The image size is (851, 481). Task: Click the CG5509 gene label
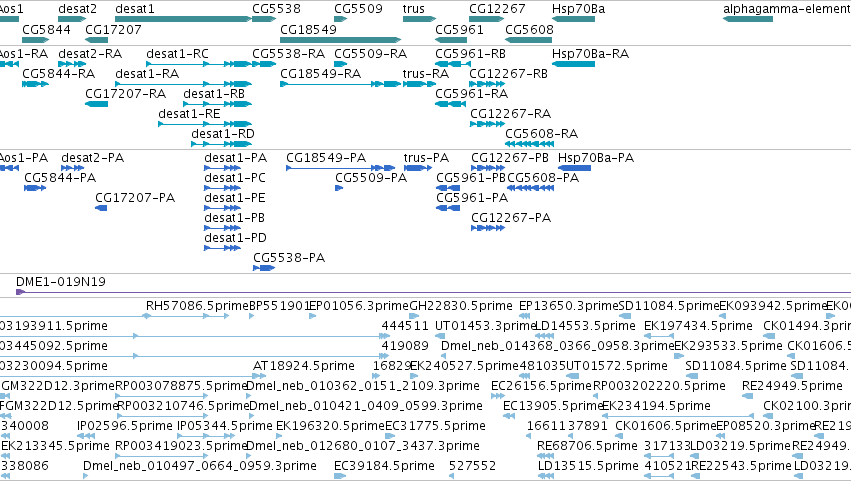coord(358,9)
